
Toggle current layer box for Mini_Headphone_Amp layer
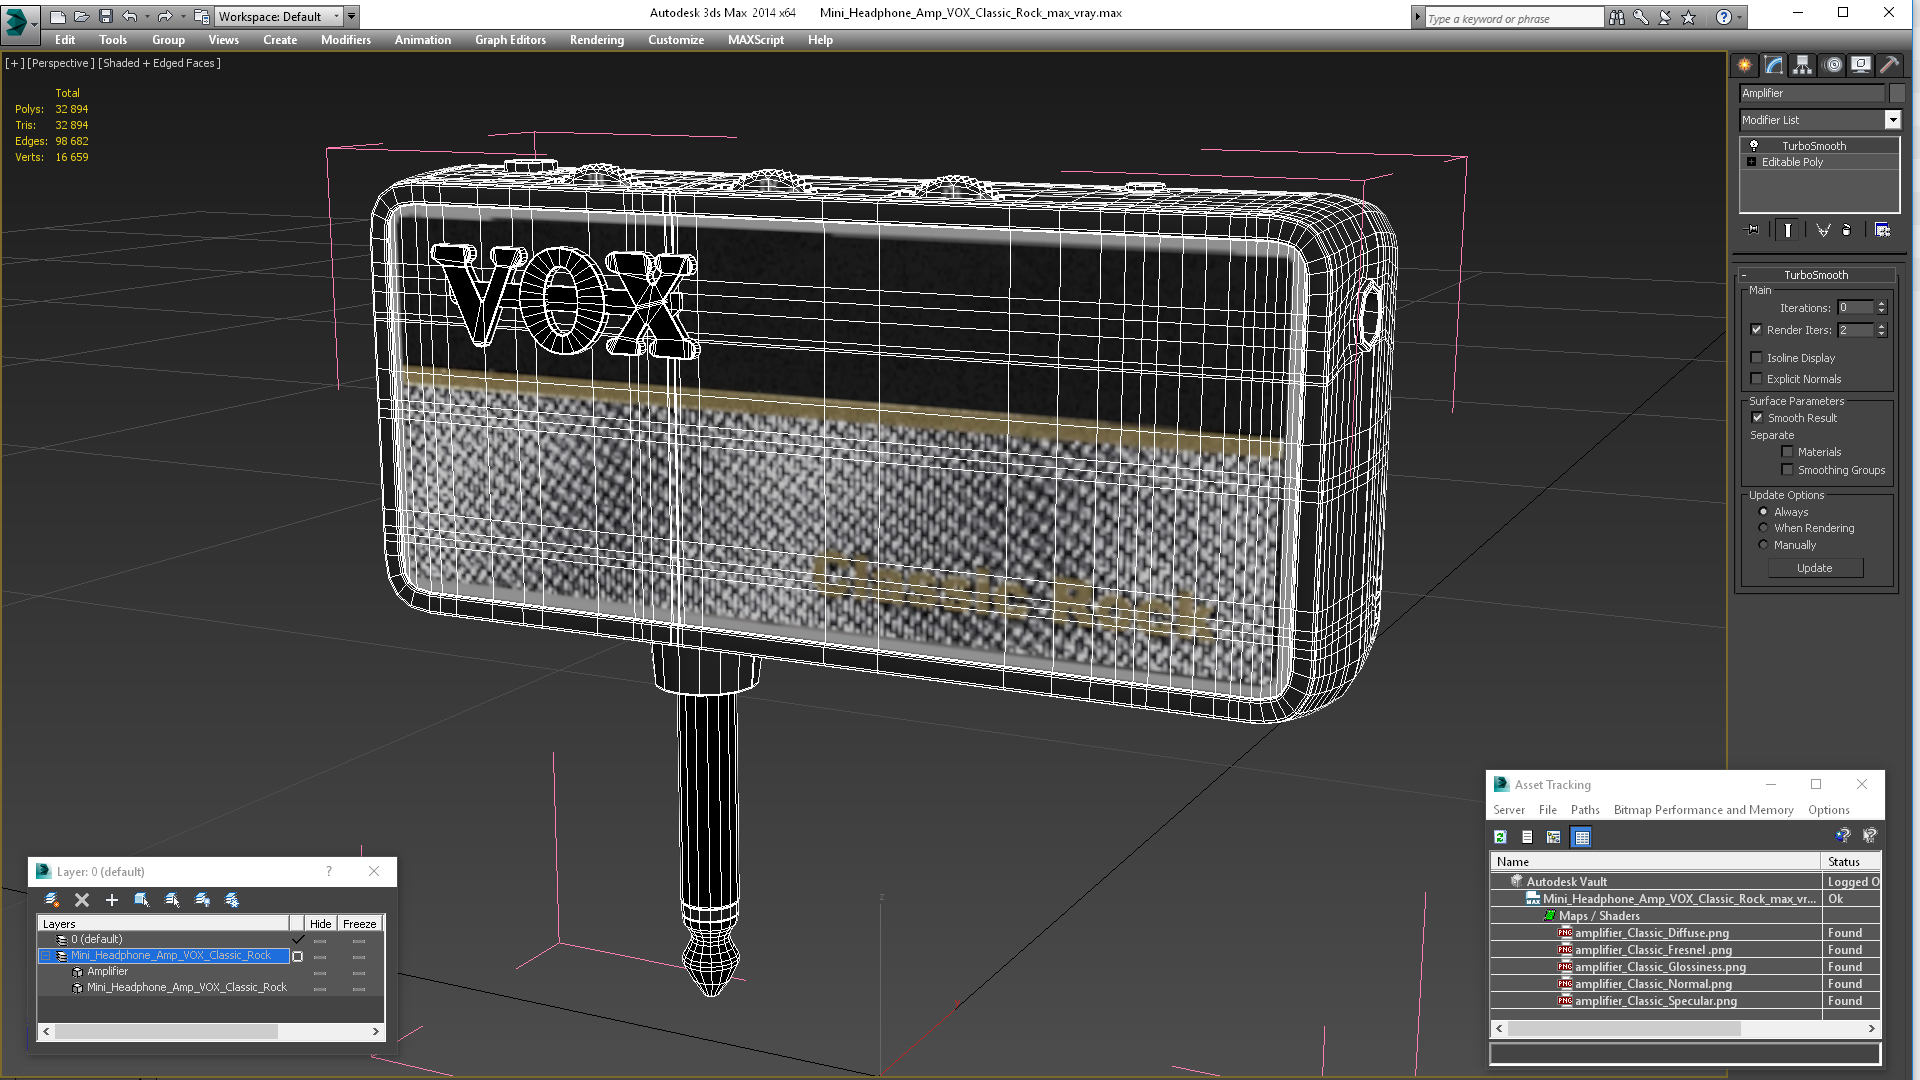click(x=297, y=956)
